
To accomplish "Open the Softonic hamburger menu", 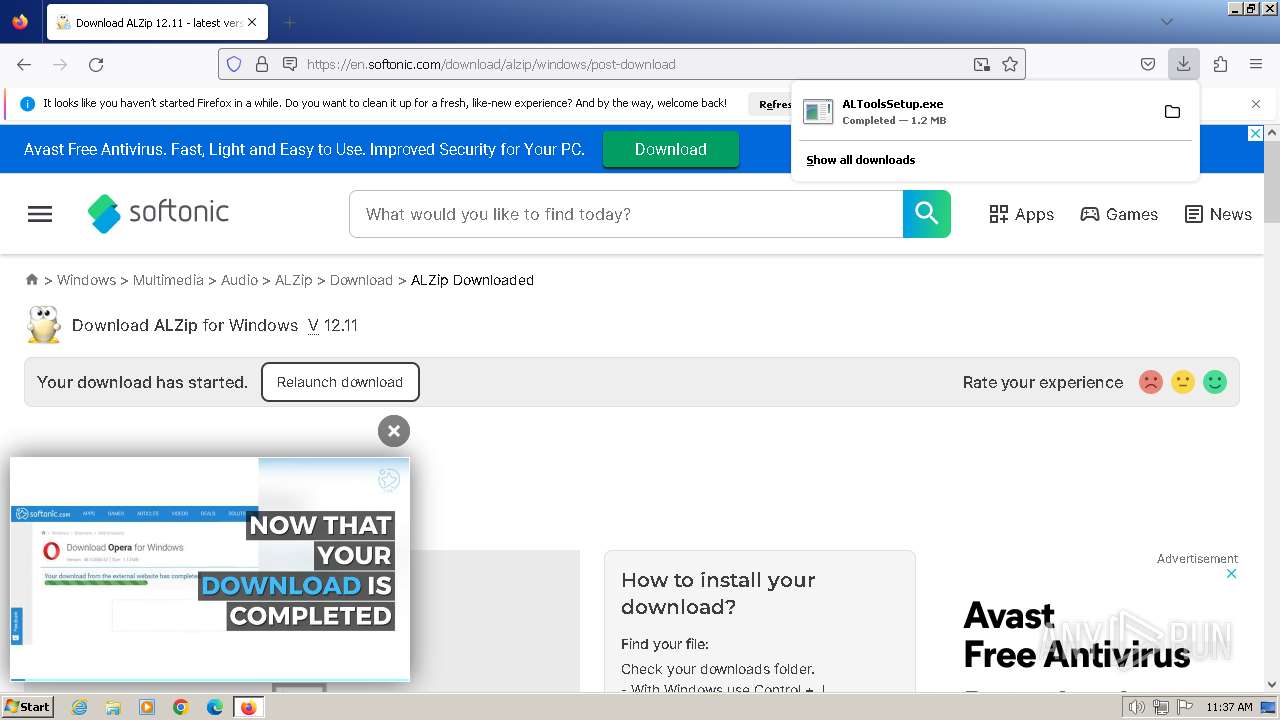I will (x=40, y=214).
